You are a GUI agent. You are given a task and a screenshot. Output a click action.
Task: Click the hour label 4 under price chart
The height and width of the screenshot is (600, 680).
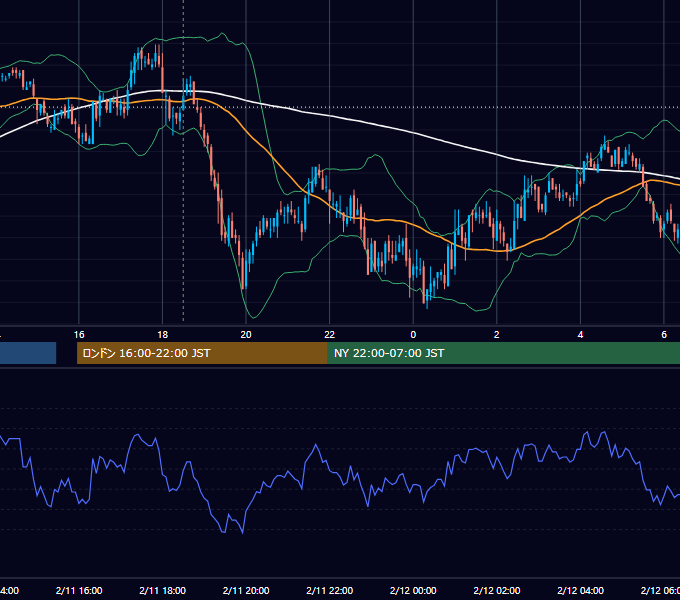(580, 335)
